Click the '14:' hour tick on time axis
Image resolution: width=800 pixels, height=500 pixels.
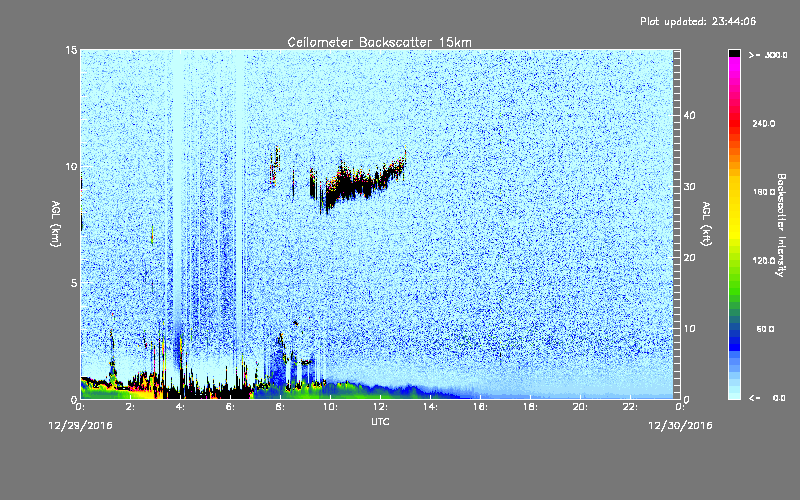(x=430, y=407)
